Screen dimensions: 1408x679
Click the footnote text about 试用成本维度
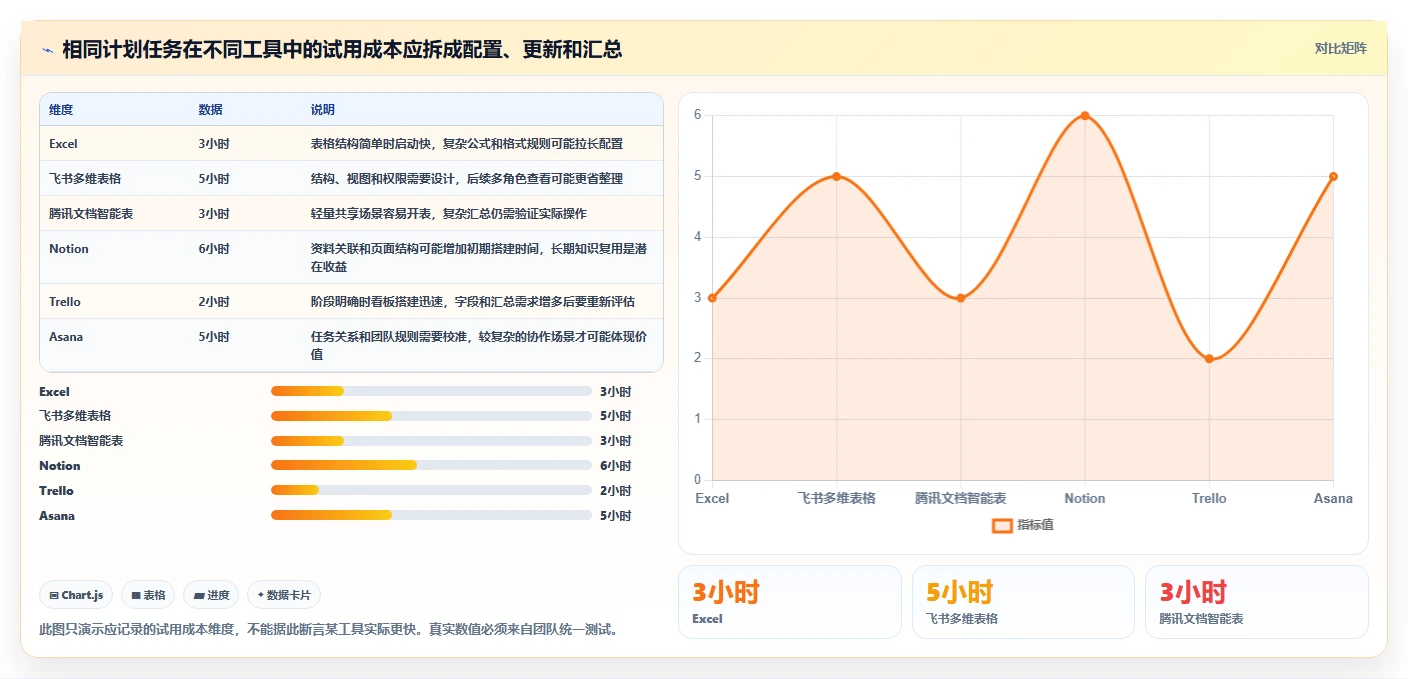click(329, 630)
